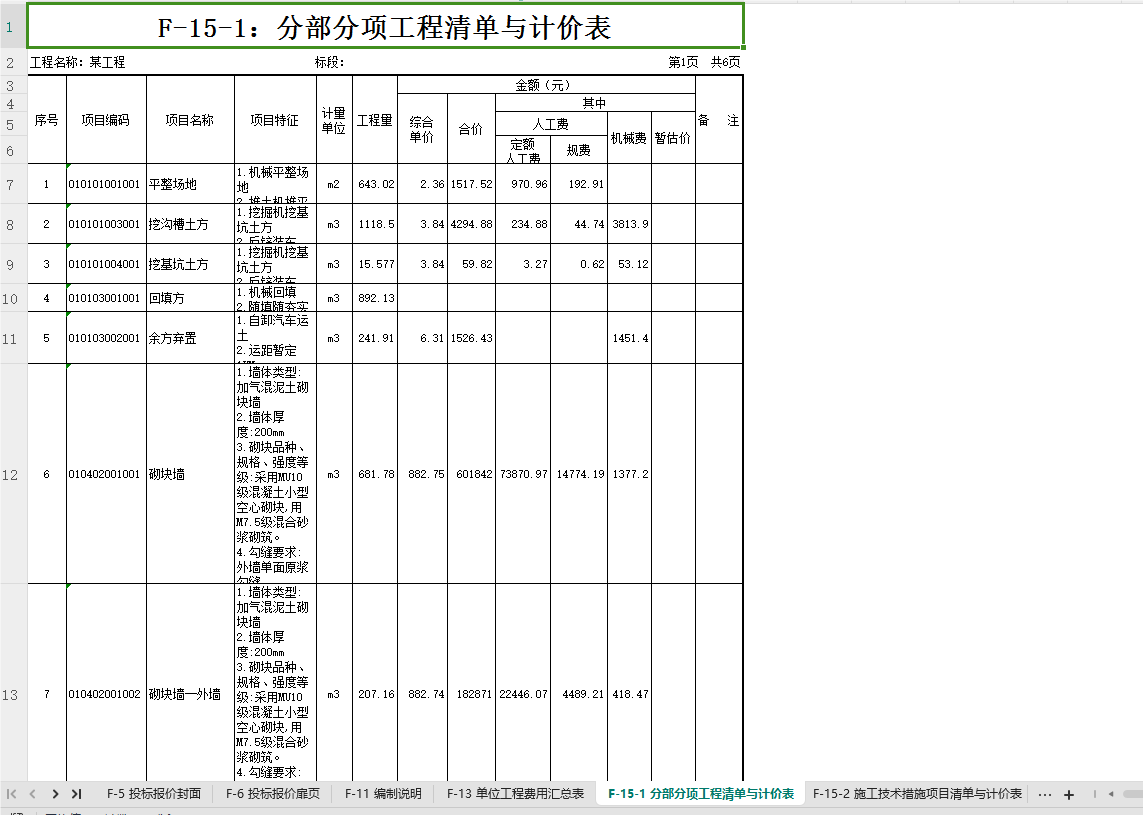This screenshot has width=1143, height=815.
Task: Switch to the F-6 投标报价扉页 sheet
Action: tap(273, 794)
